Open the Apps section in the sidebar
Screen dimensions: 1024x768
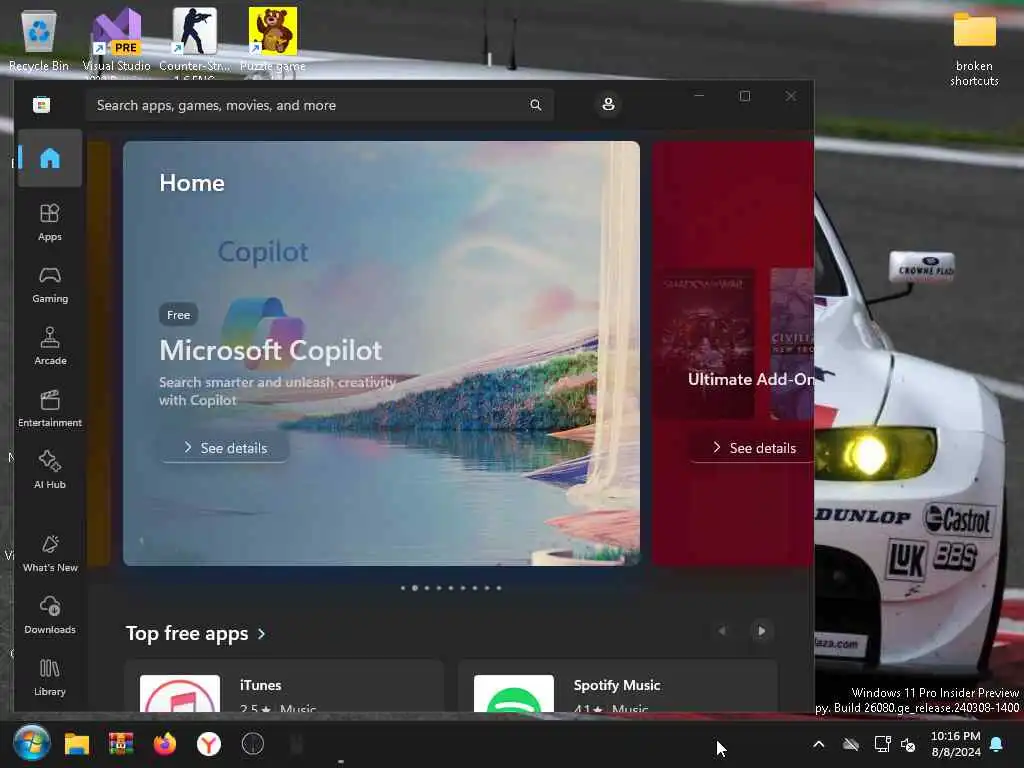50,223
